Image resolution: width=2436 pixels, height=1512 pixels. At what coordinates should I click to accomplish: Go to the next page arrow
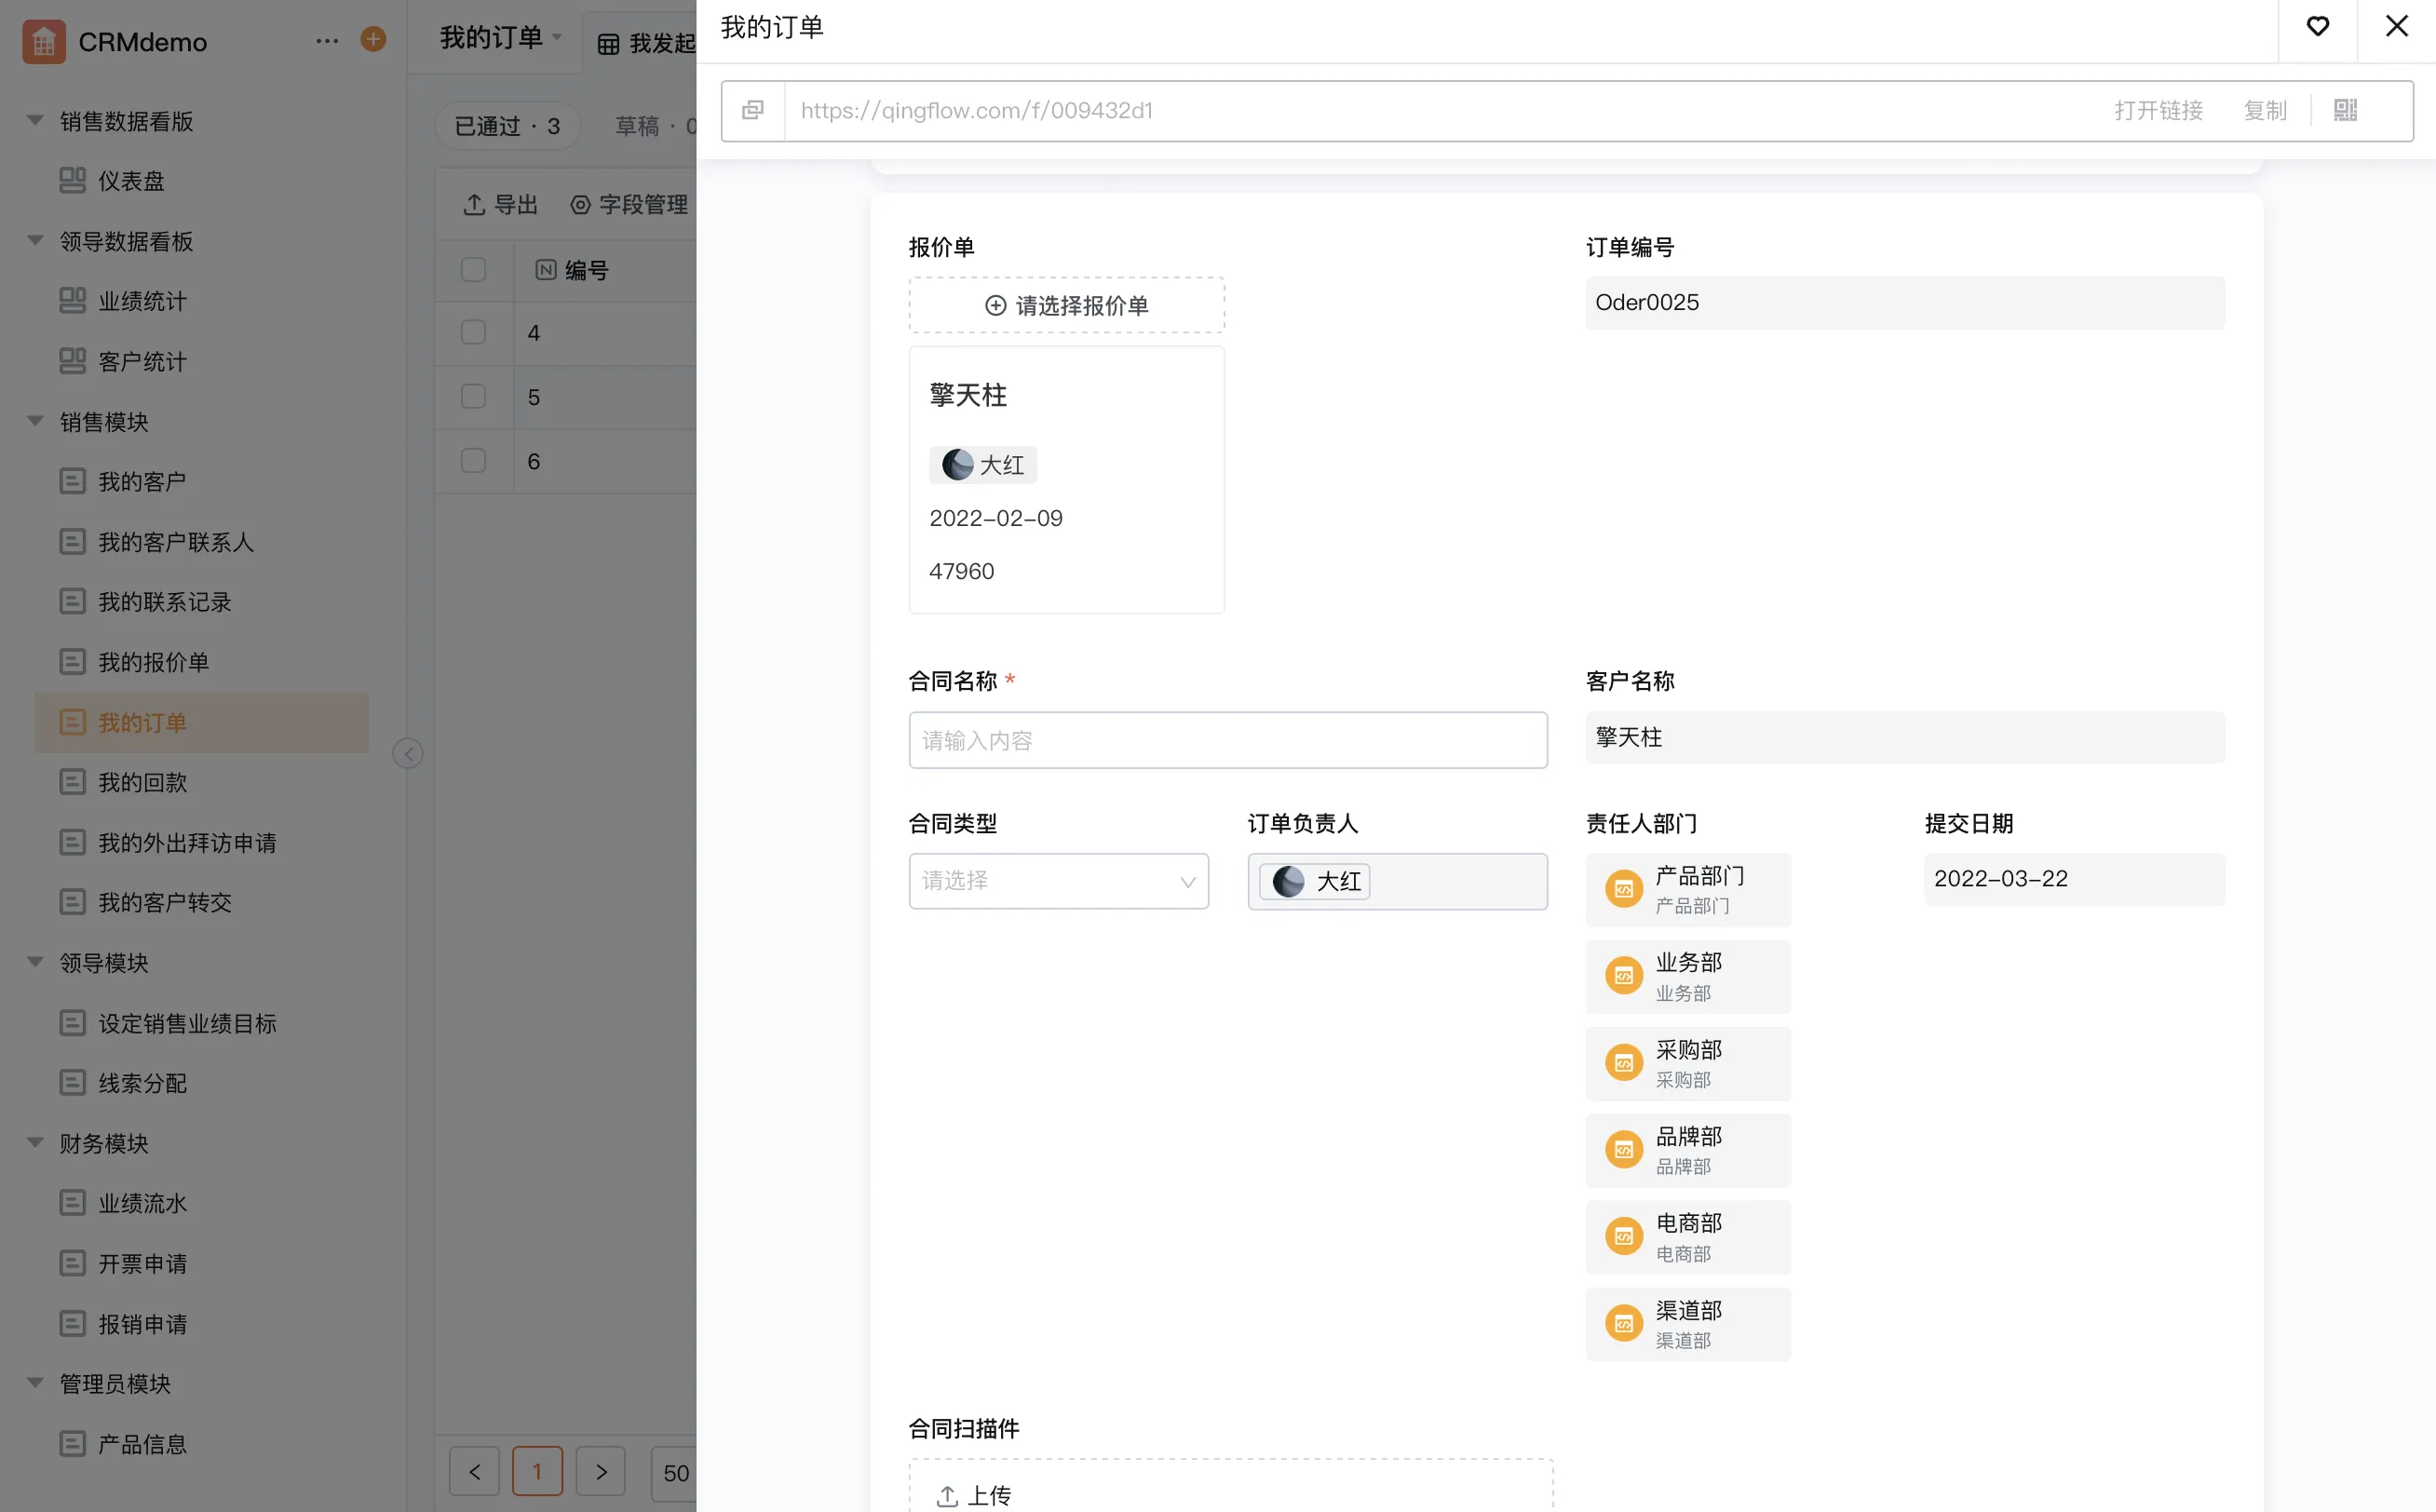coord(601,1471)
